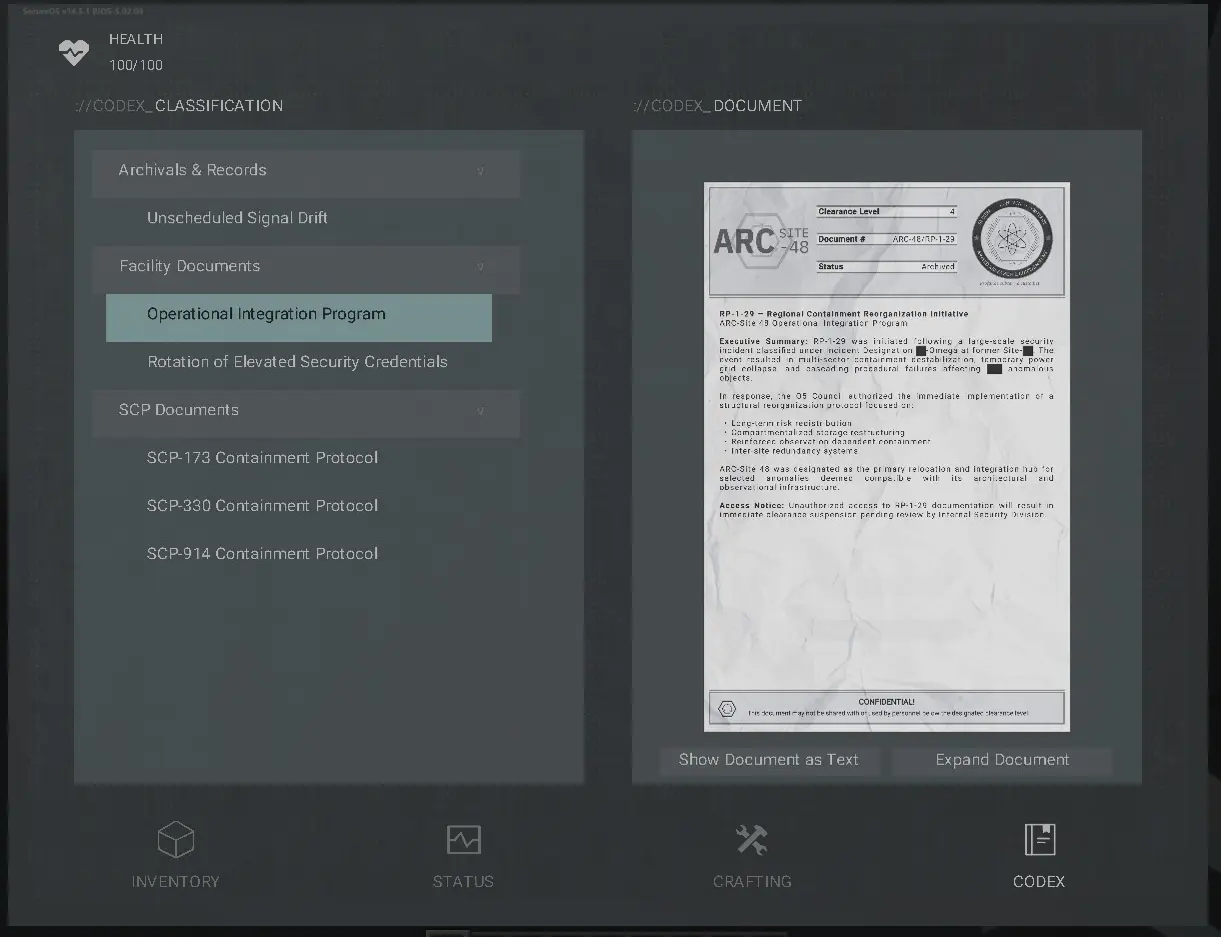Click the RP-1-29 document page preview
The height and width of the screenshot is (937, 1221).
tap(887, 456)
